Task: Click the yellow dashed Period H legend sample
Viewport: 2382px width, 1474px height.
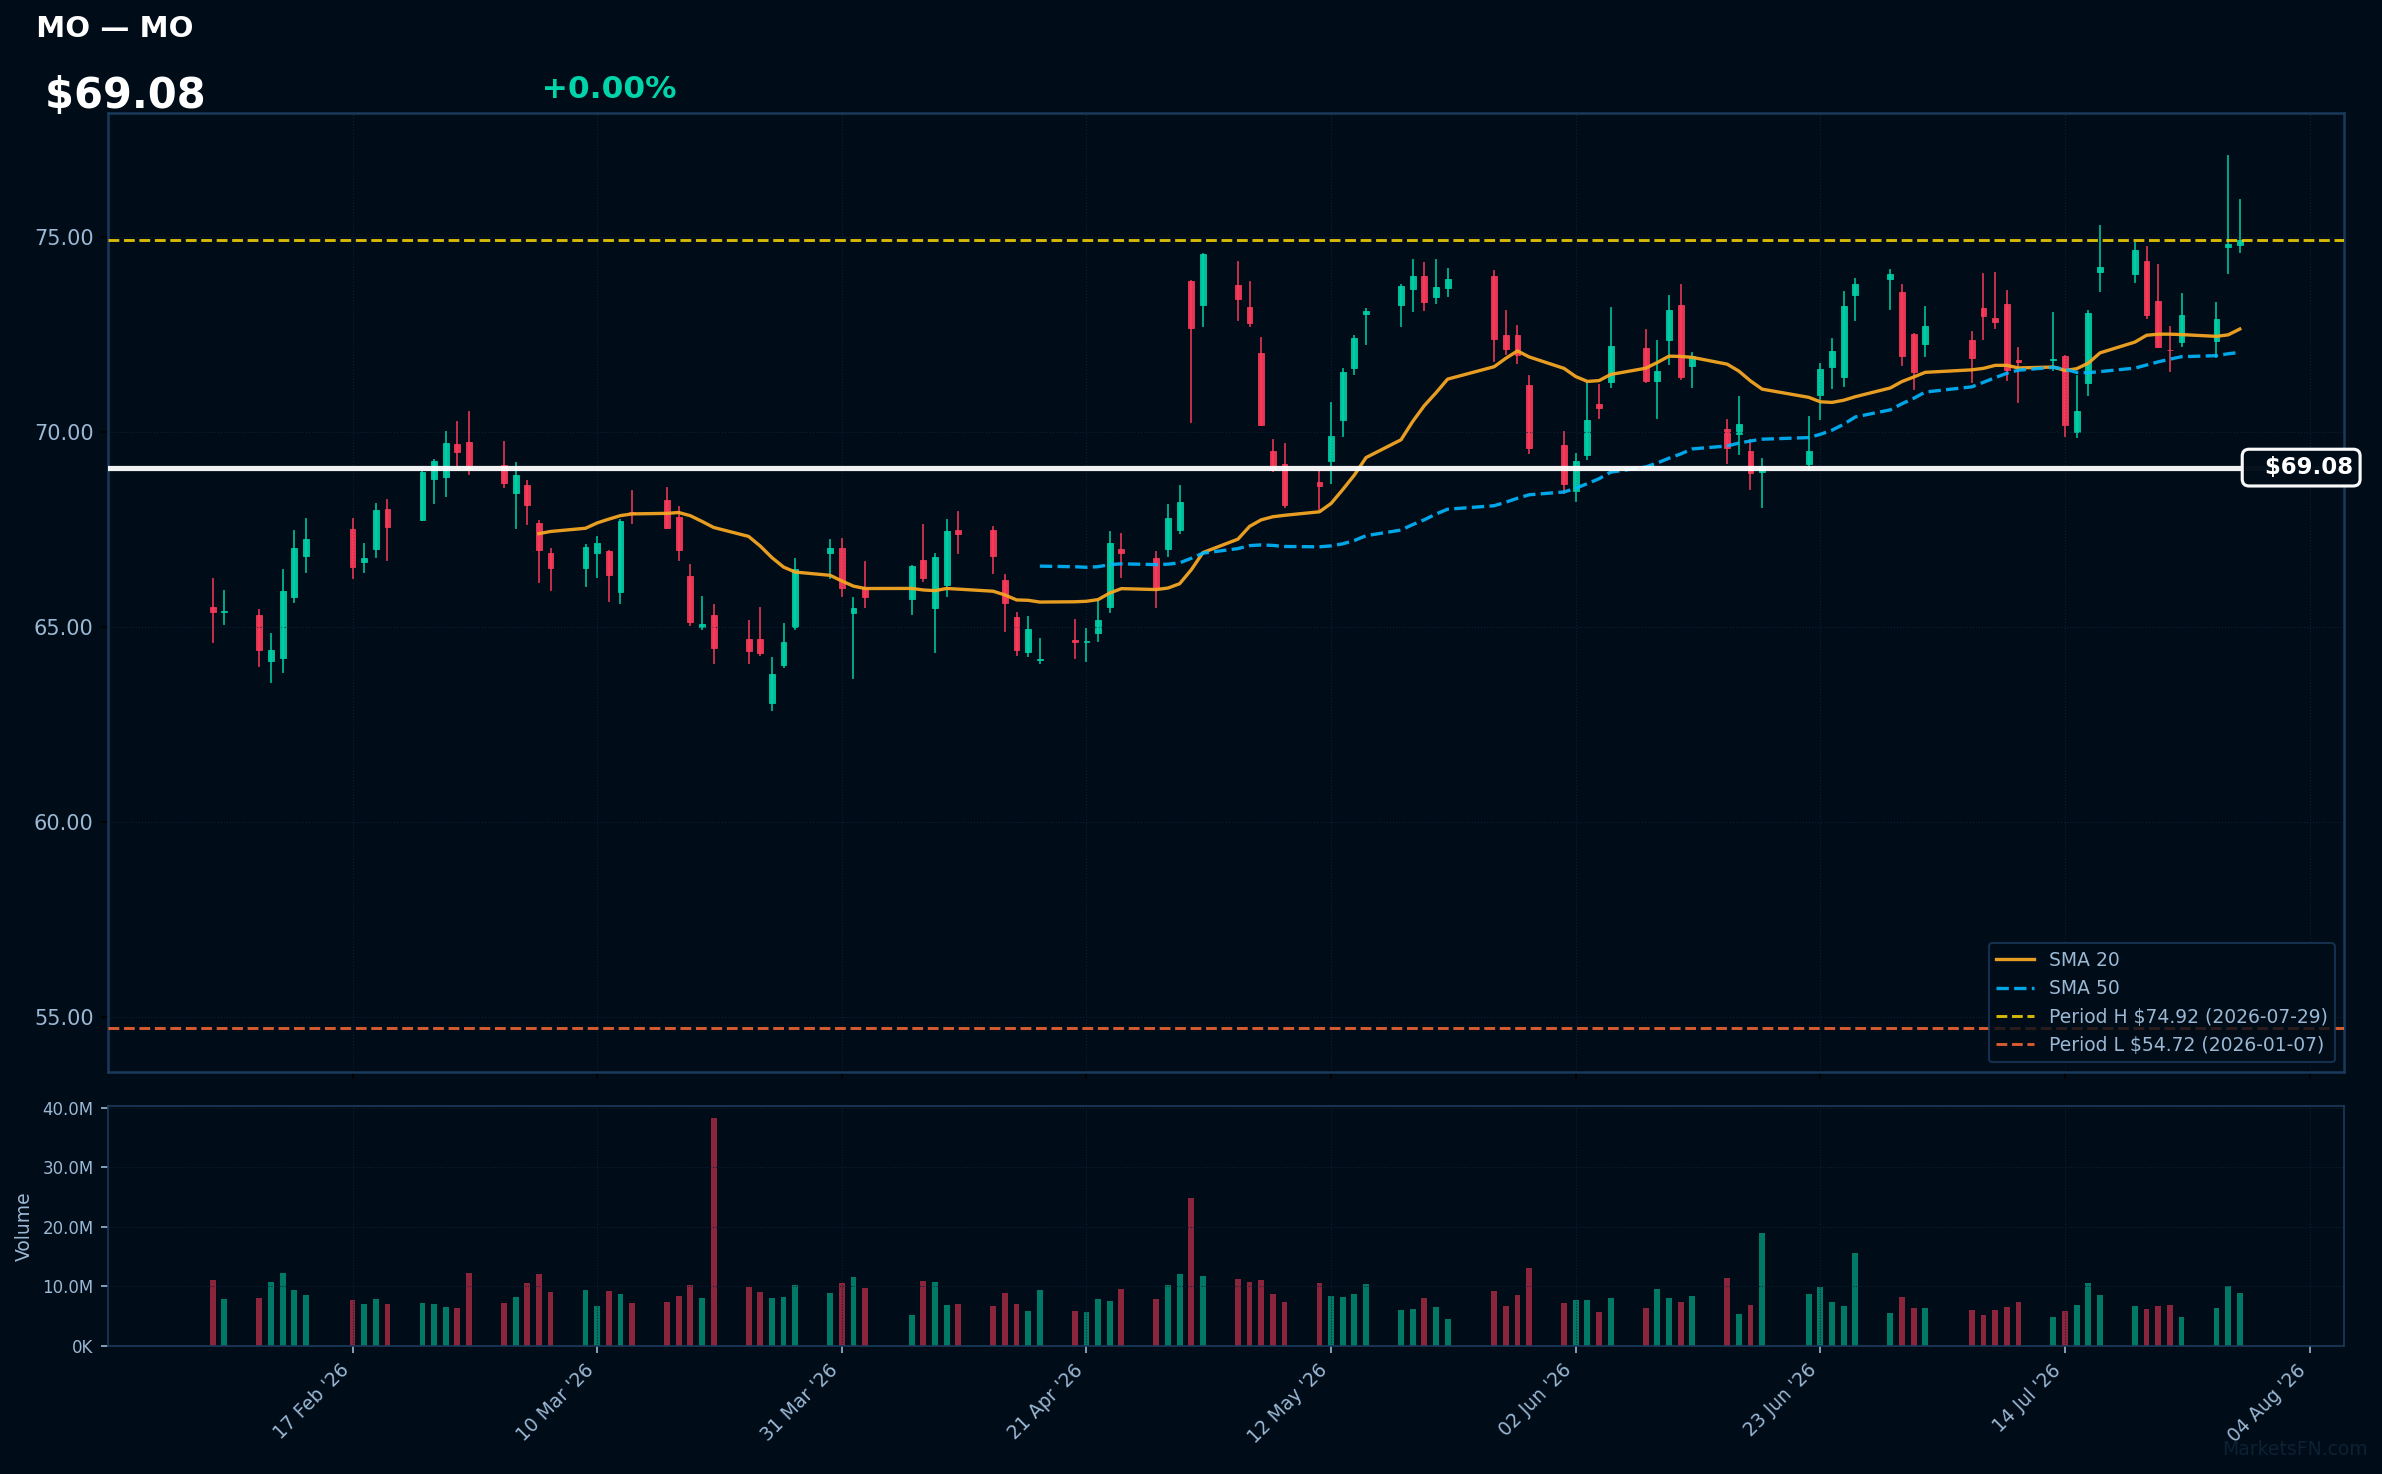Action: [x=2015, y=1016]
